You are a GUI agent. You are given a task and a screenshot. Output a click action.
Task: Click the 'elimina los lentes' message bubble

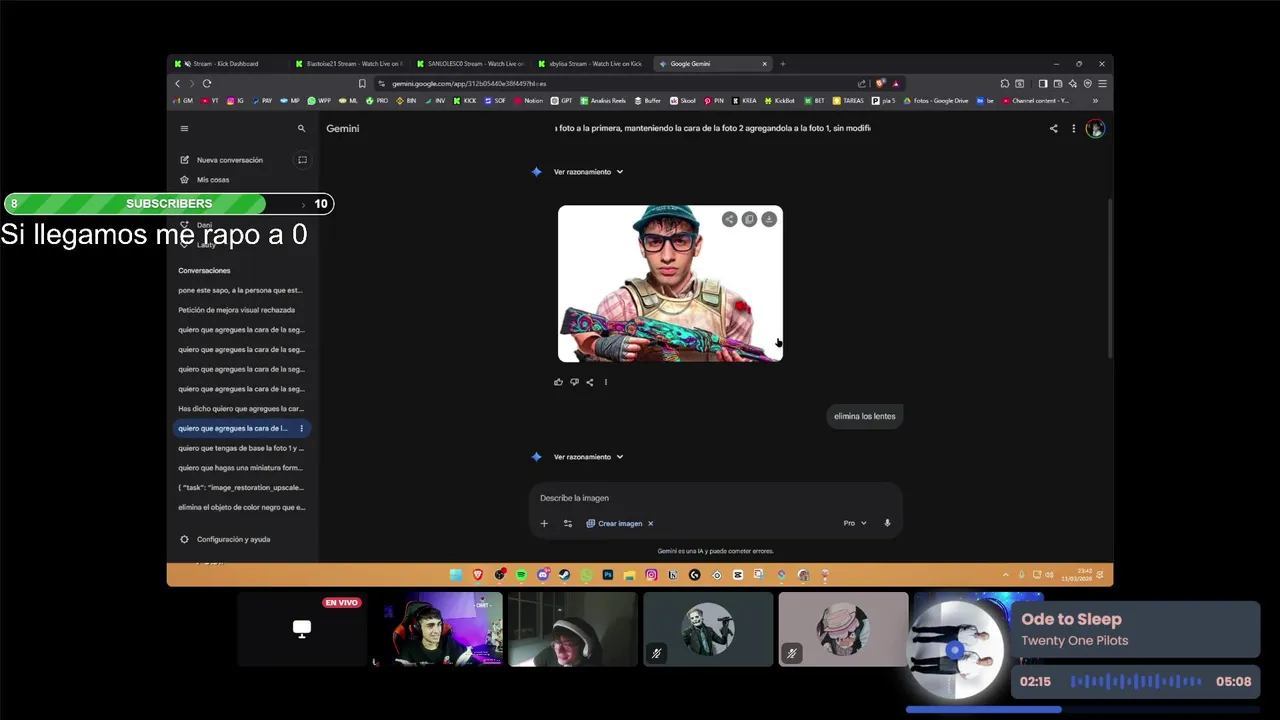(x=865, y=416)
